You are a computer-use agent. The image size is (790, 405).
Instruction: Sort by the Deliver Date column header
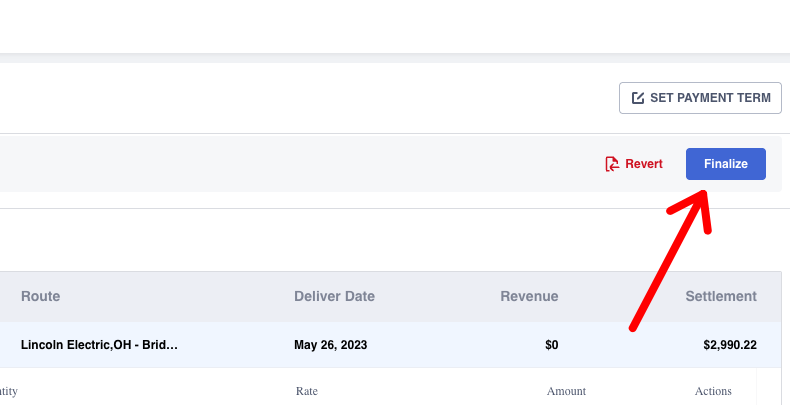point(334,296)
